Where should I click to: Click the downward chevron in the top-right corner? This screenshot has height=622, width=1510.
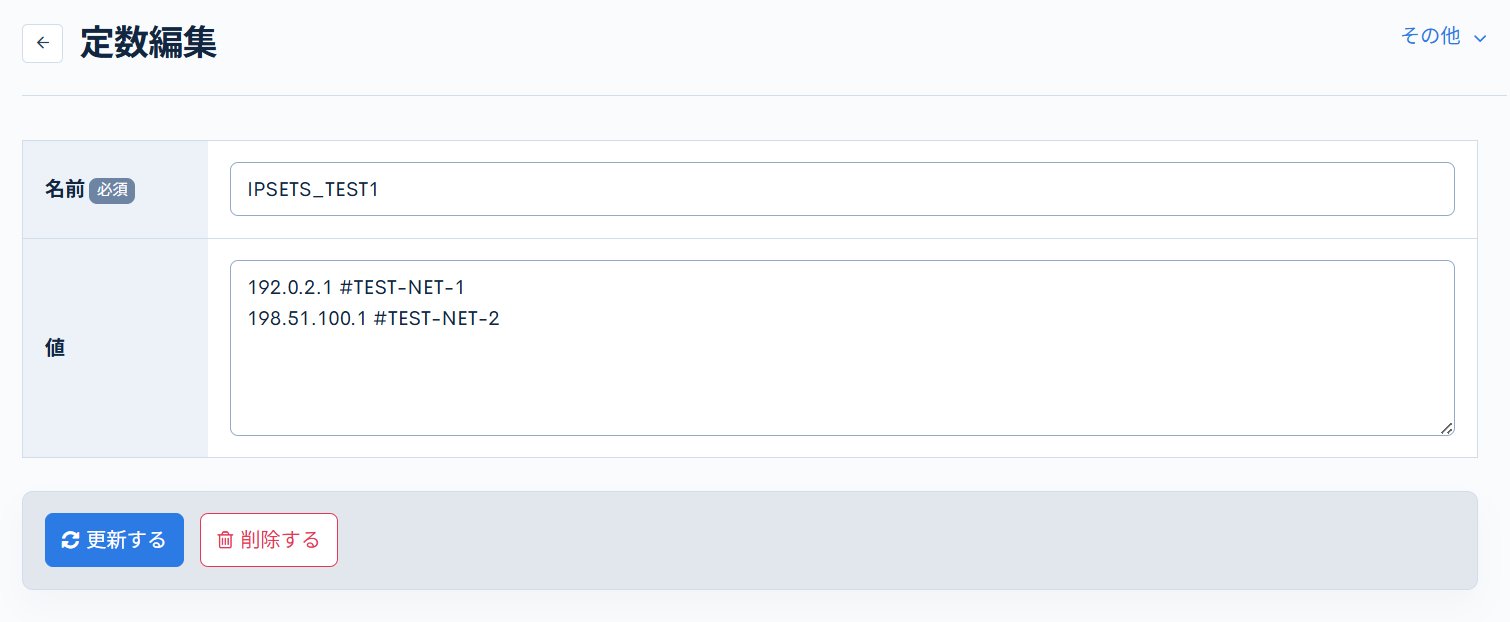(1479, 36)
